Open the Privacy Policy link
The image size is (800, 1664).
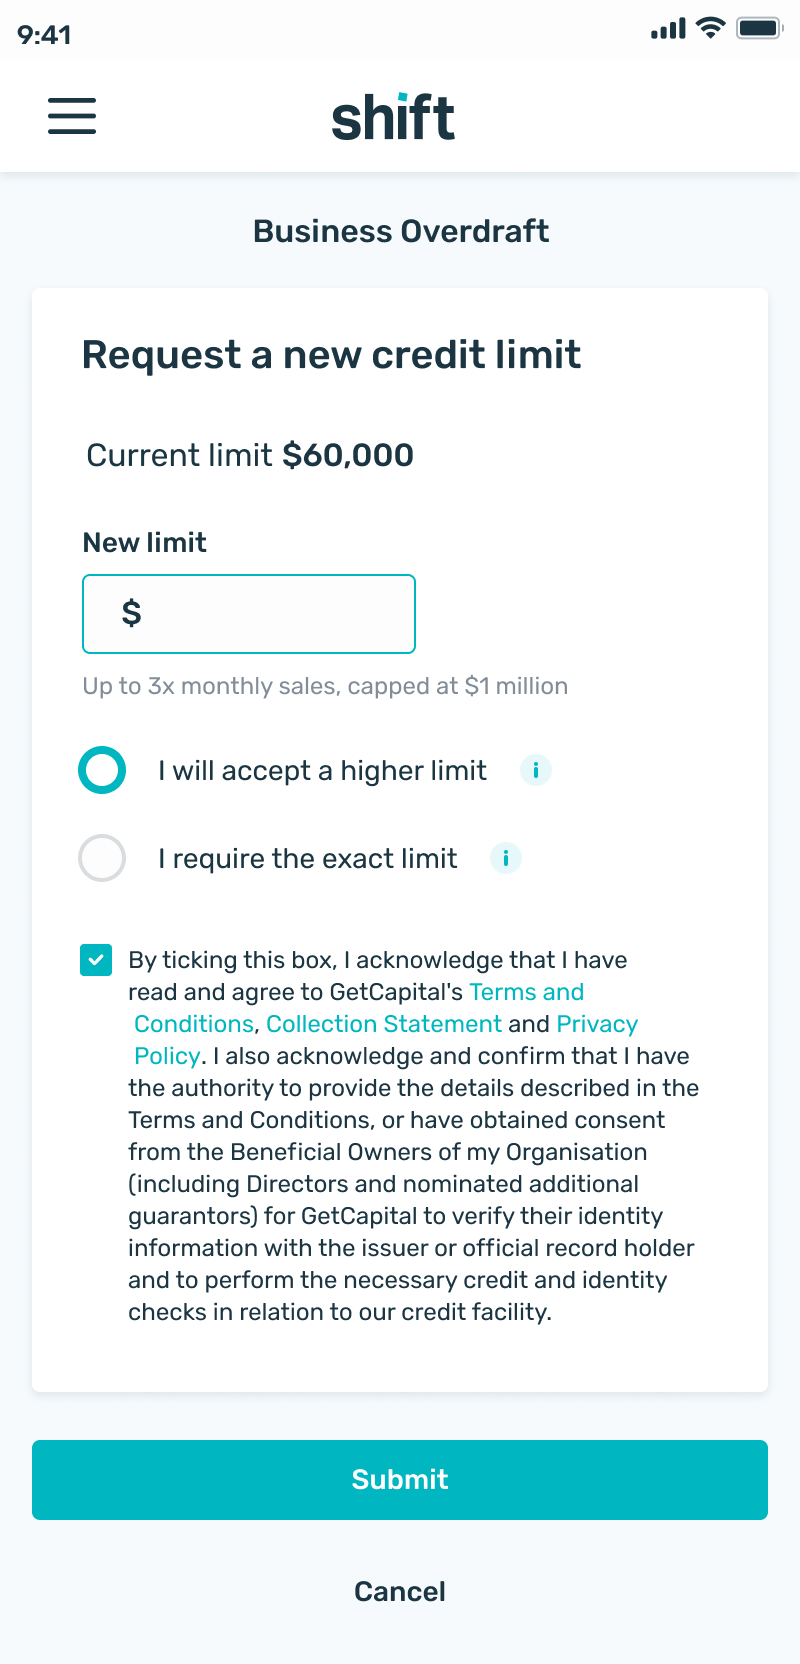pyautogui.click(x=597, y=1024)
